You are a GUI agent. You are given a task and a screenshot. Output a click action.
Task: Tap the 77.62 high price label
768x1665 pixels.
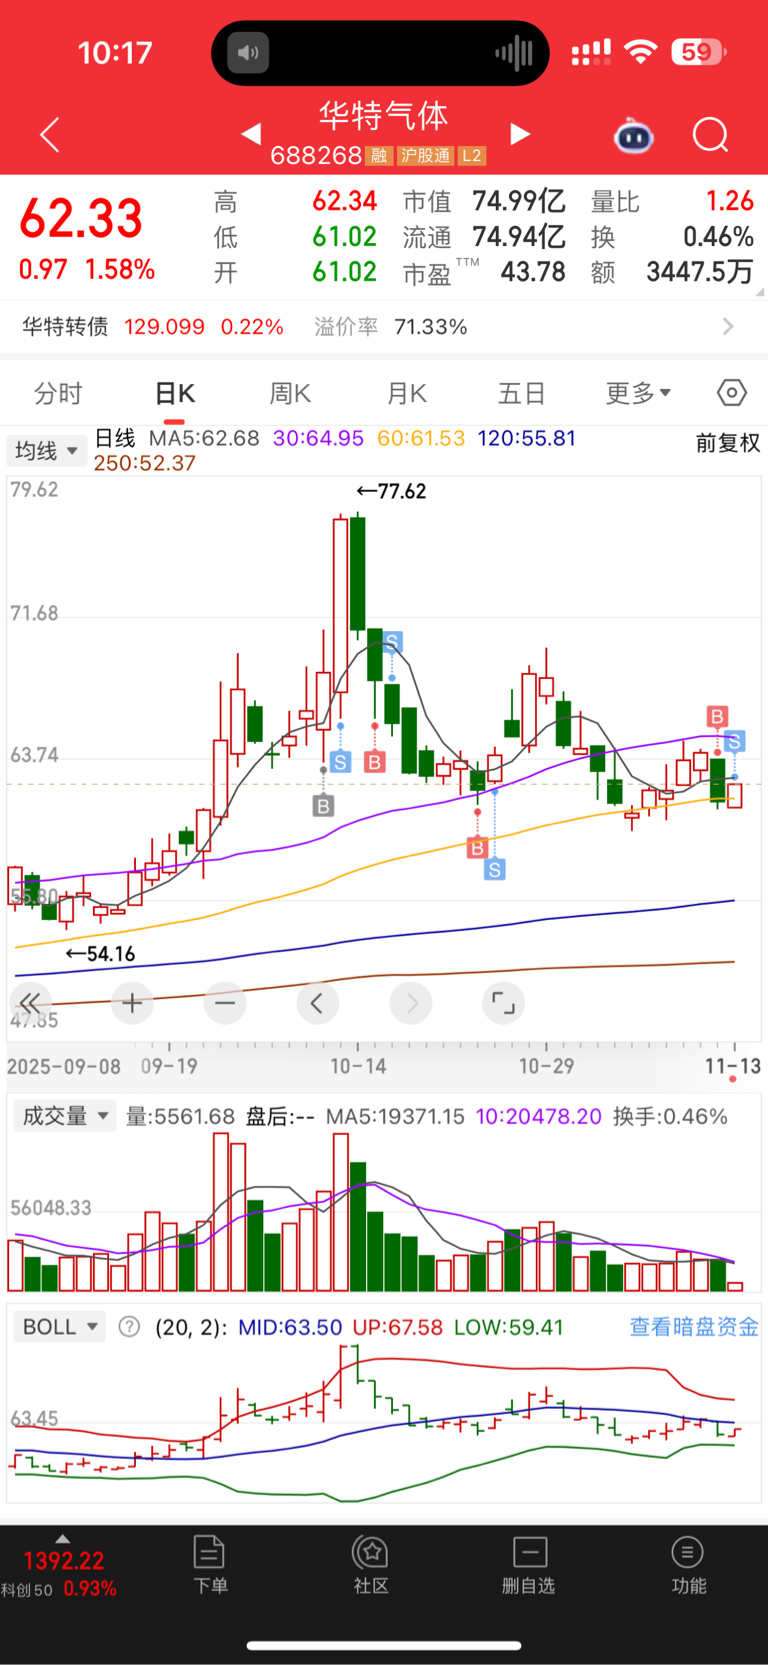pos(392,491)
